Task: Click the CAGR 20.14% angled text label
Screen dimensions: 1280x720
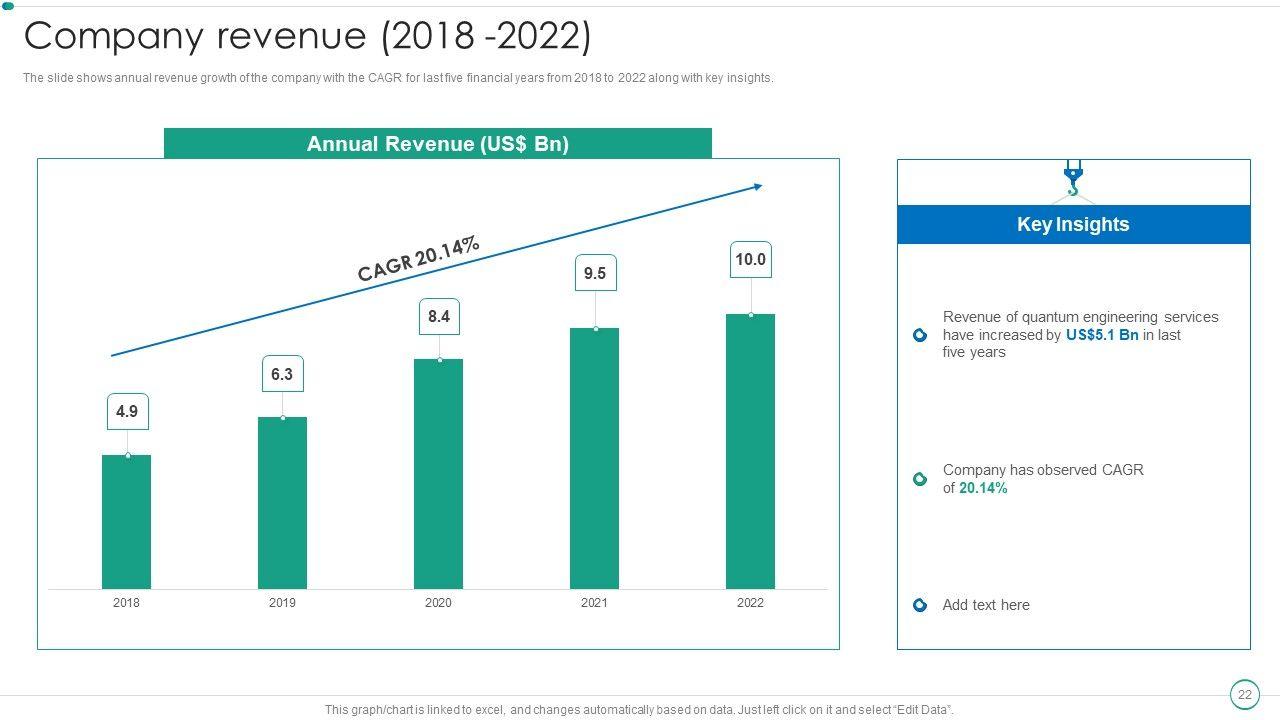Action: click(x=419, y=259)
